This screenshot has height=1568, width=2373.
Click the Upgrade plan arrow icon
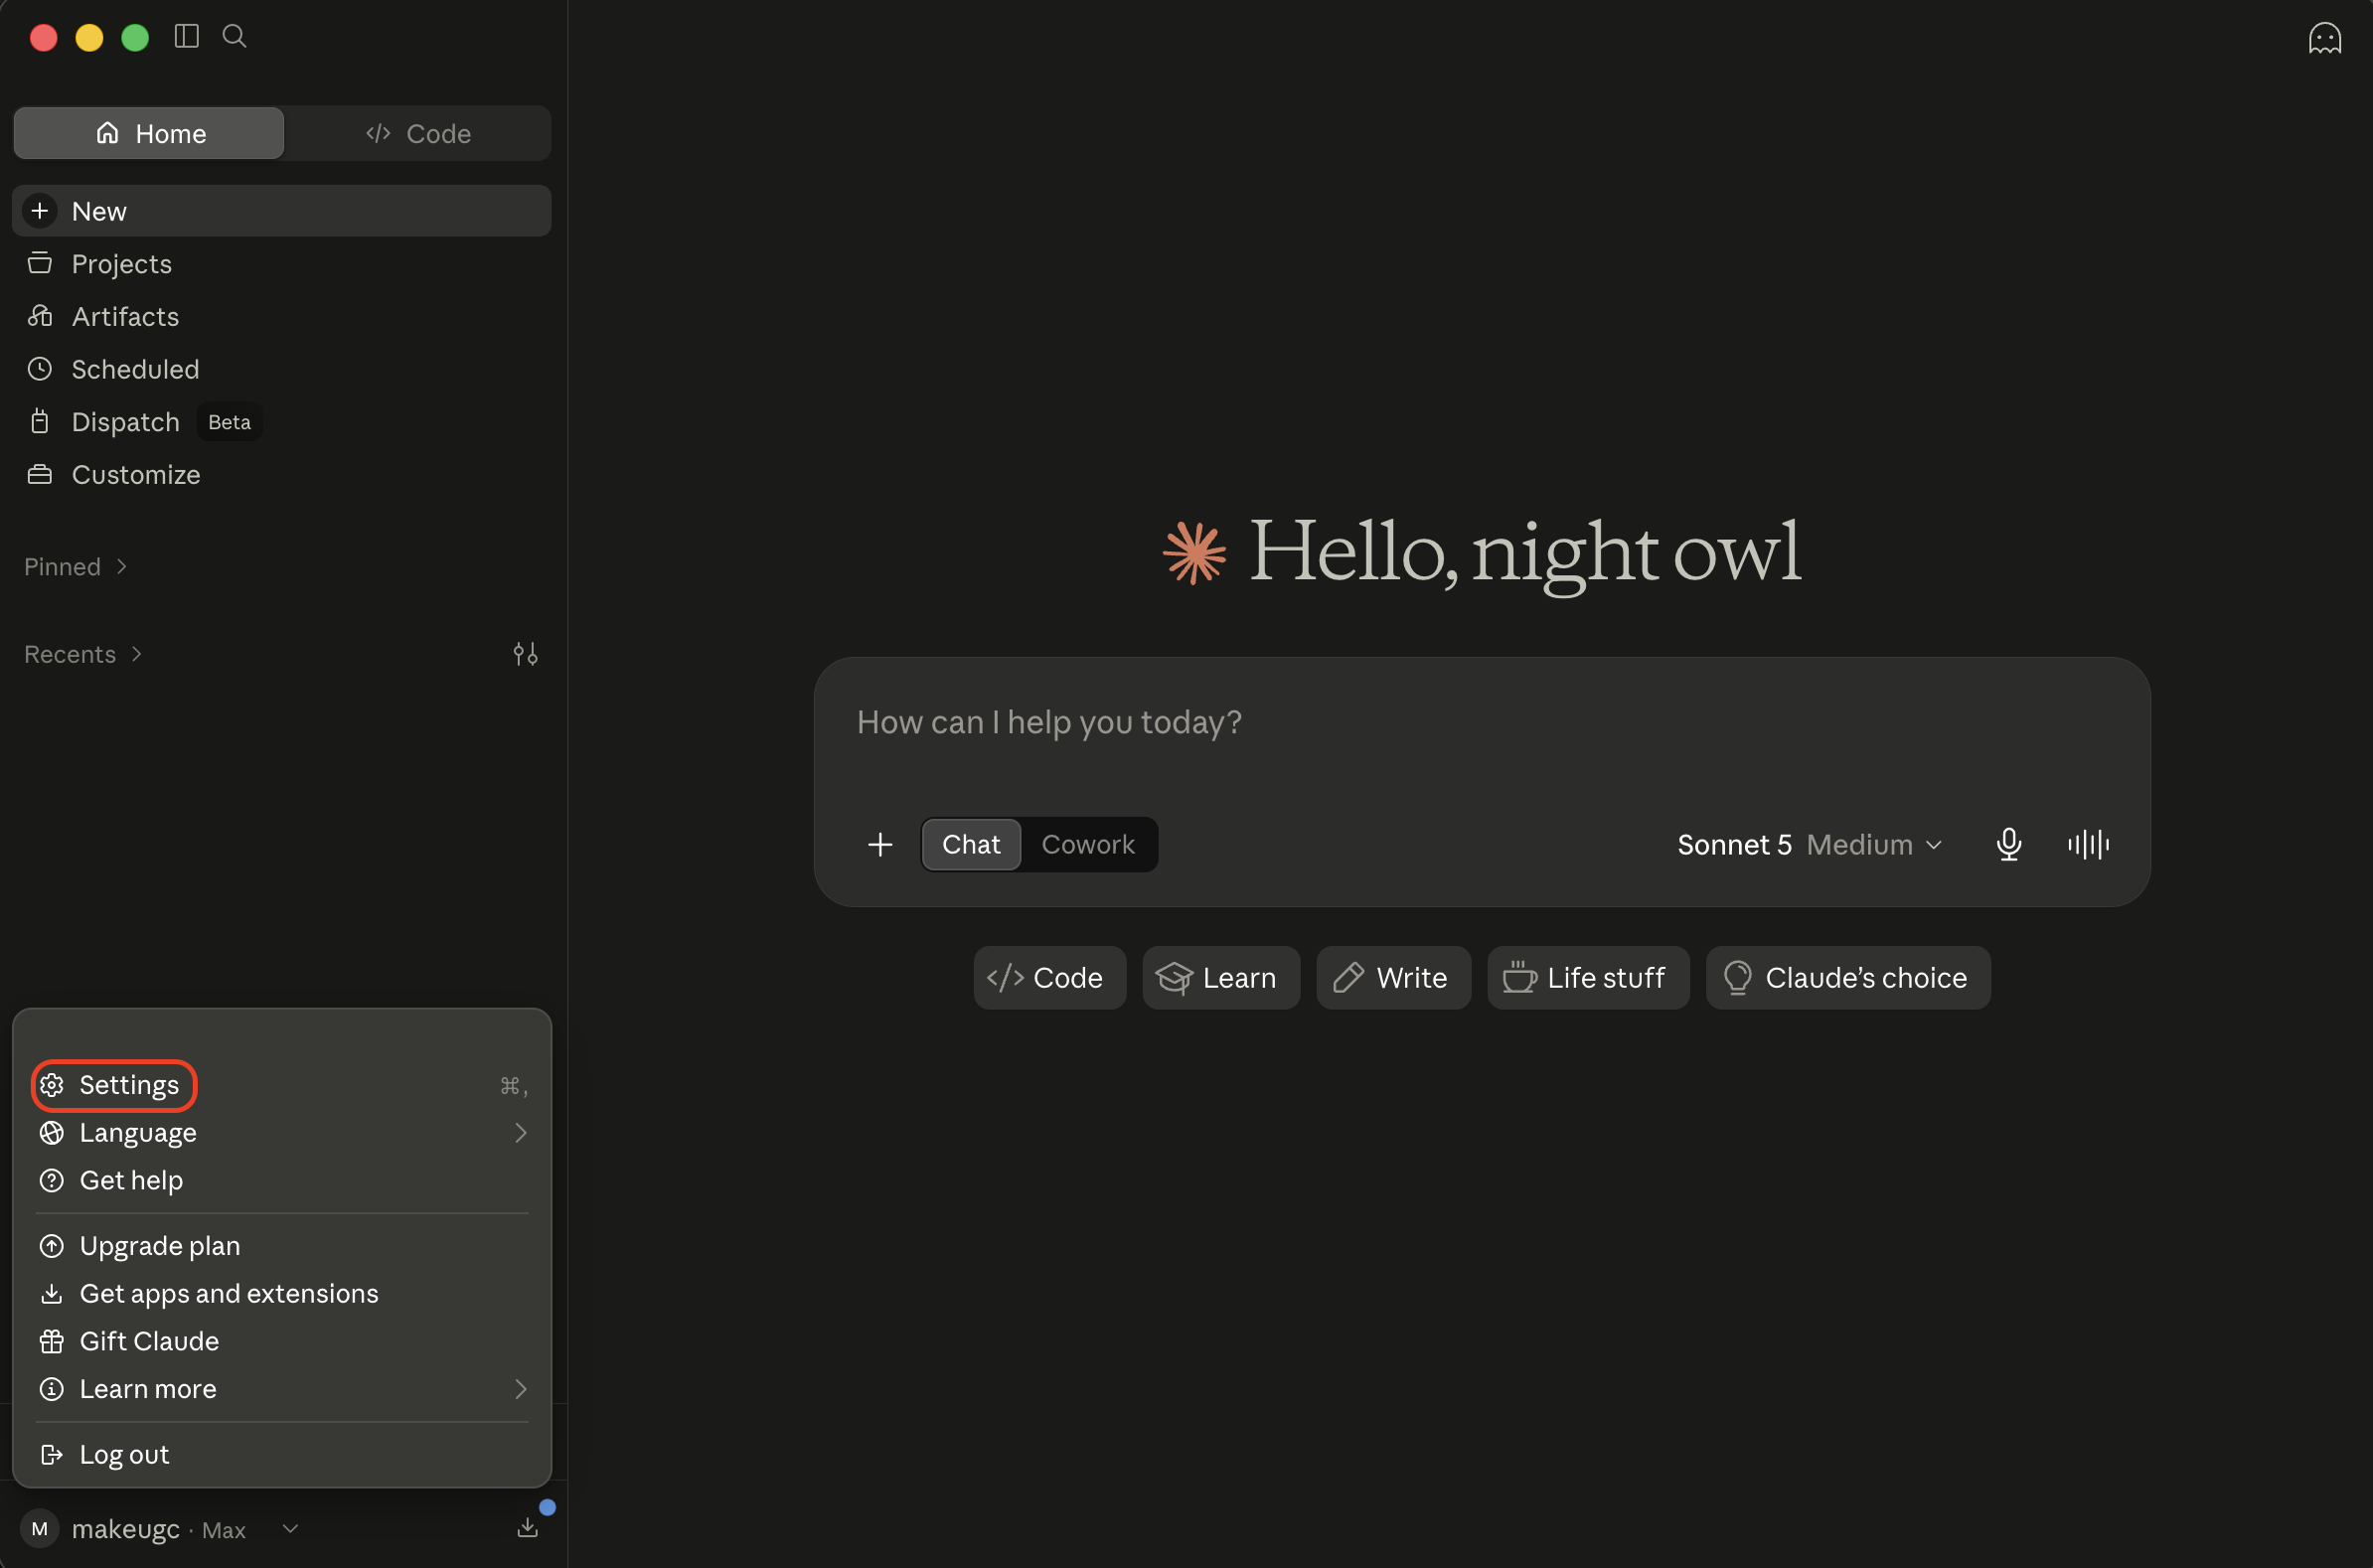[52, 1246]
